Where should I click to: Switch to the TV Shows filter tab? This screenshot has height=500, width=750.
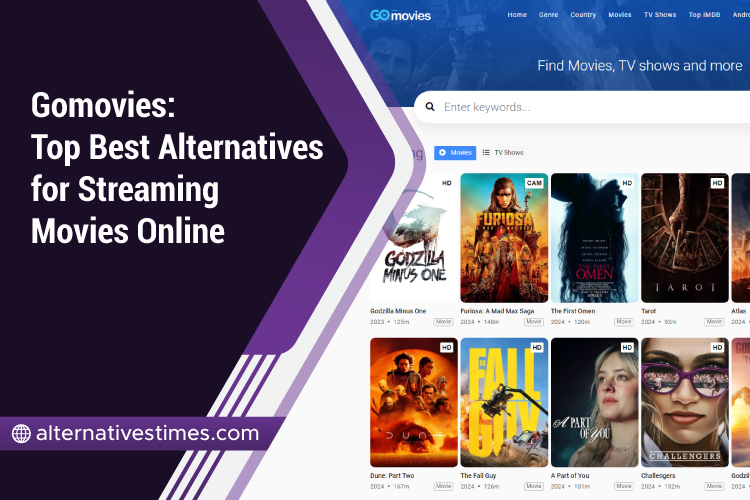coord(503,153)
